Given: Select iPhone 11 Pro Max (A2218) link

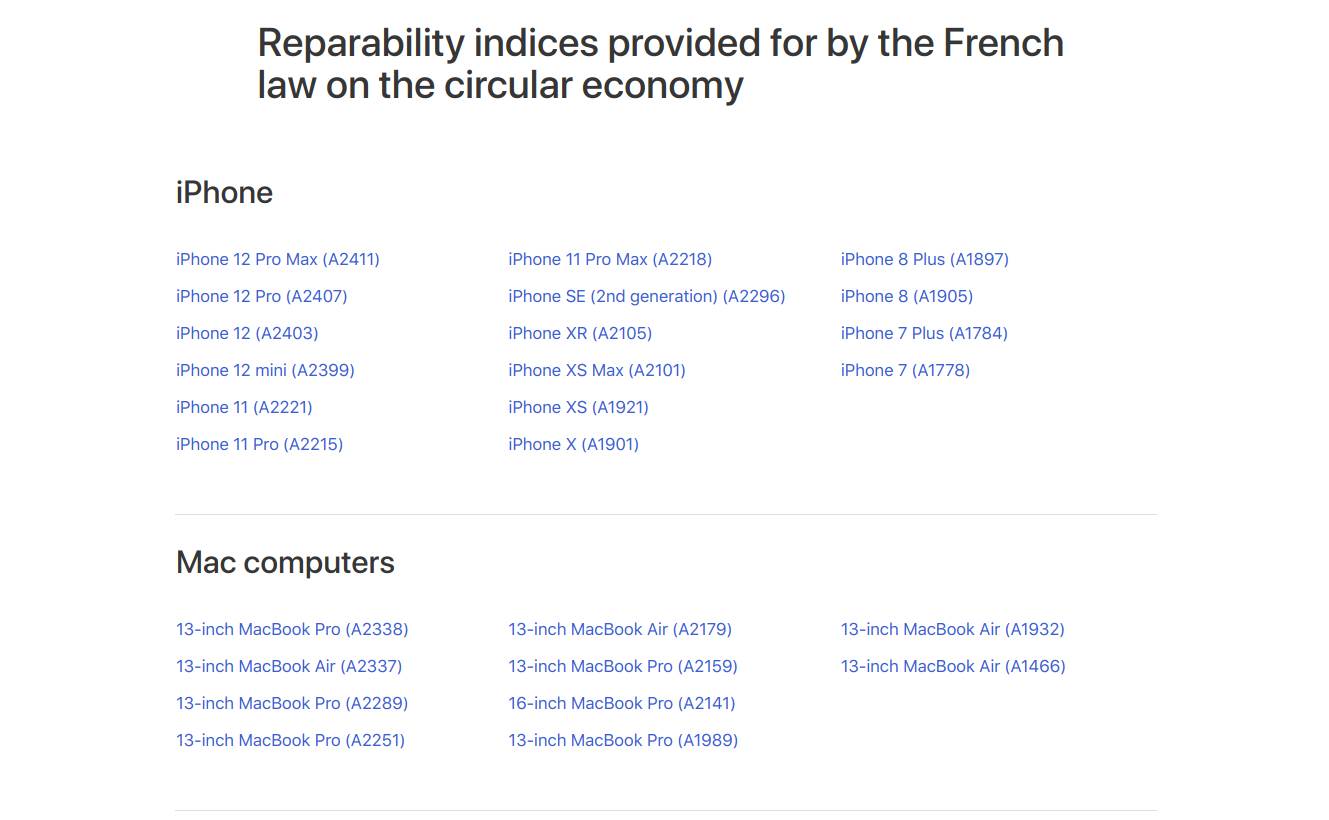Looking at the screenshot, I should [610, 259].
